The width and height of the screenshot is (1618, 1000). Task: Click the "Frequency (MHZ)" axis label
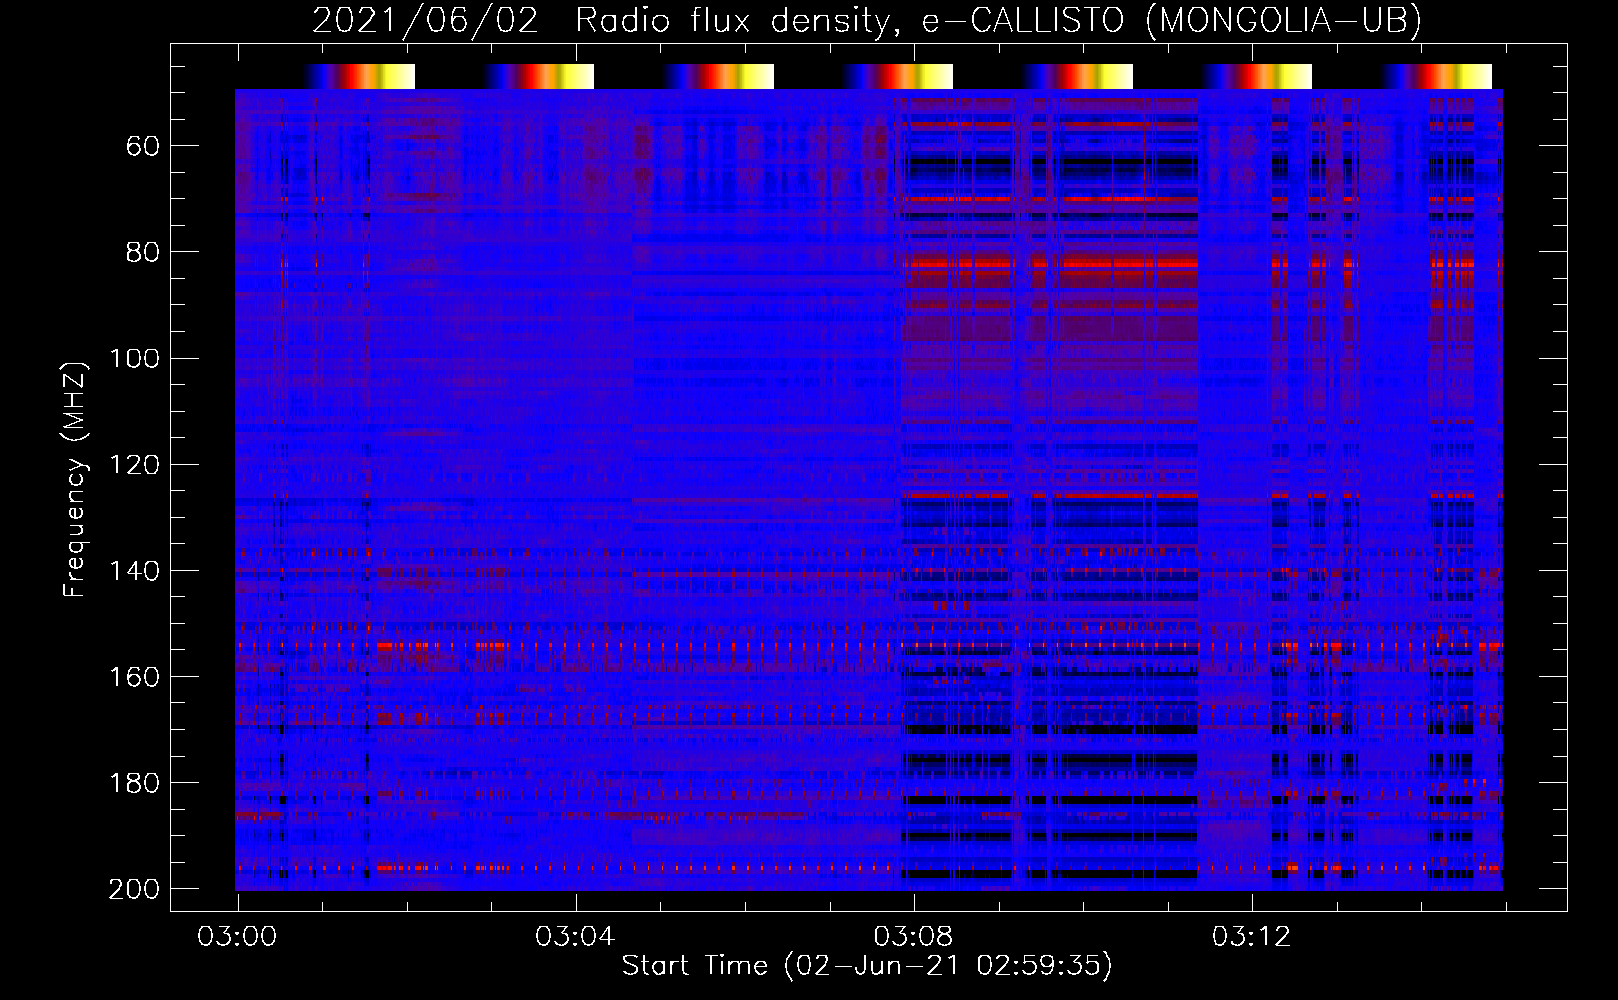[x=75, y=479]
